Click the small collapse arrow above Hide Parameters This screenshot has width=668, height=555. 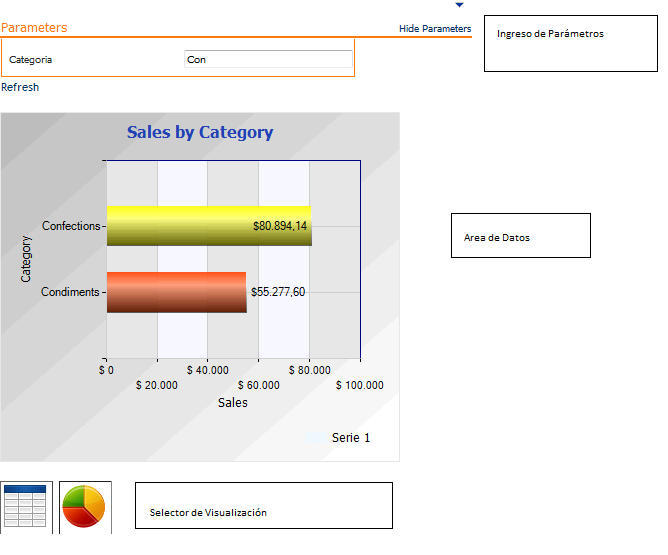tap(459, 5)
